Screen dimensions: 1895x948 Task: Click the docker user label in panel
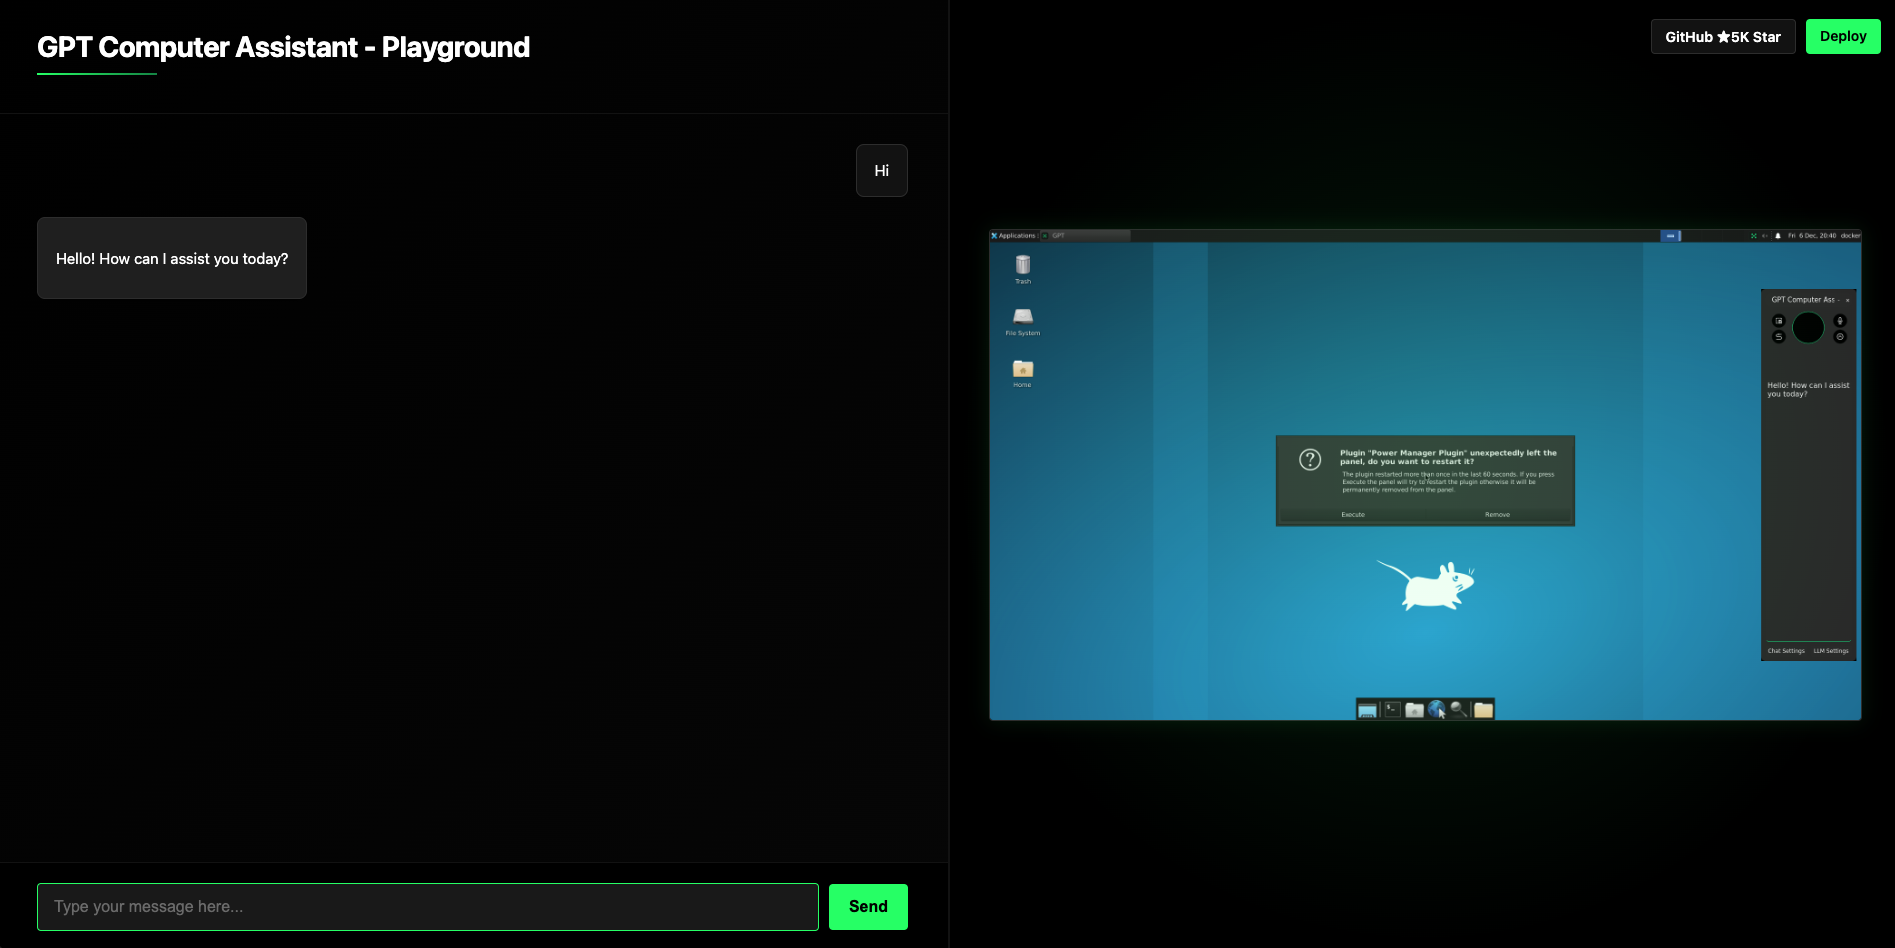(1850, 236)
